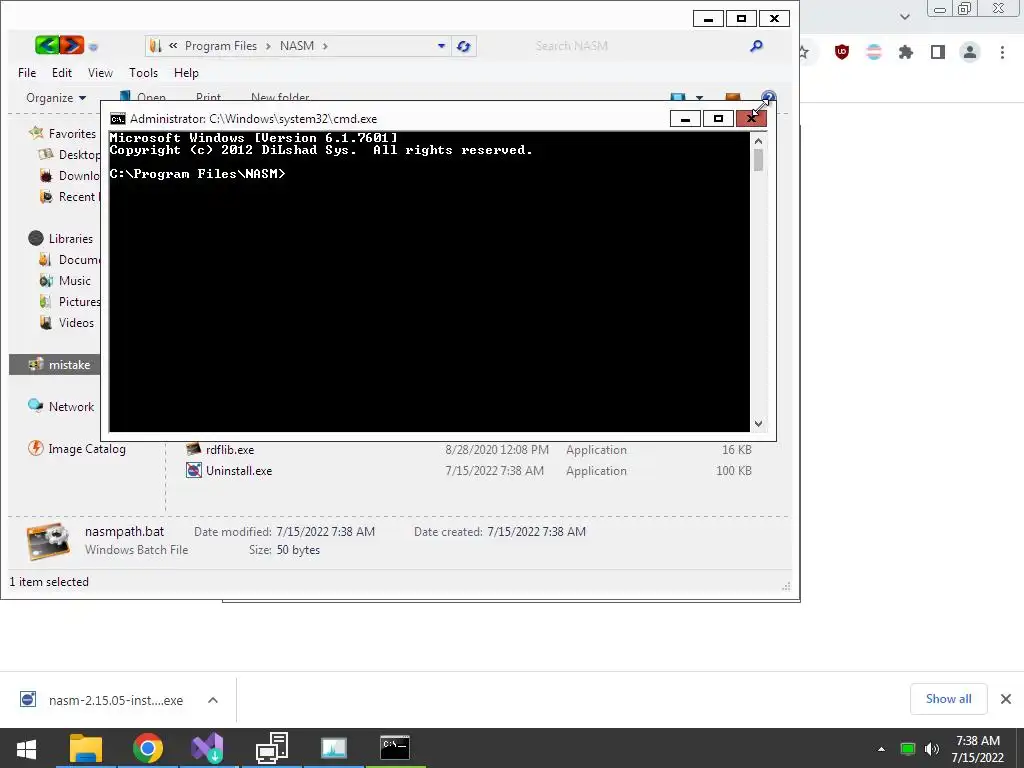Screen dimensions: 1024x768
Task: Expand the address bar history dropdown
Action: (x=441, y=46)
